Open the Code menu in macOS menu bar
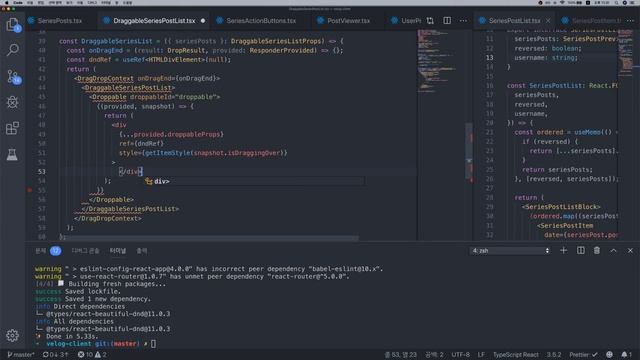 click(18, 2)
